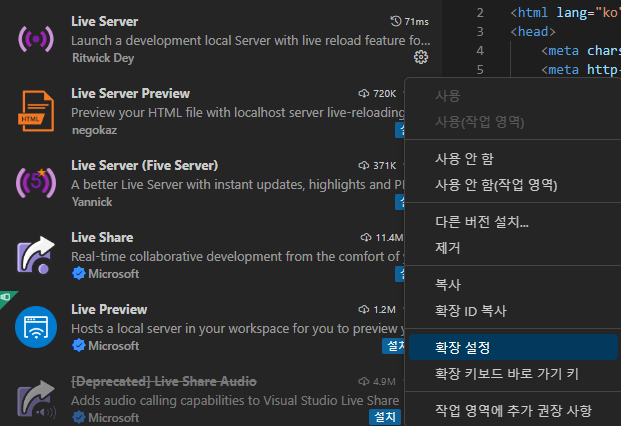Click the Live Server extension icon
621x426 pixels.
click(x=36, y=39)
